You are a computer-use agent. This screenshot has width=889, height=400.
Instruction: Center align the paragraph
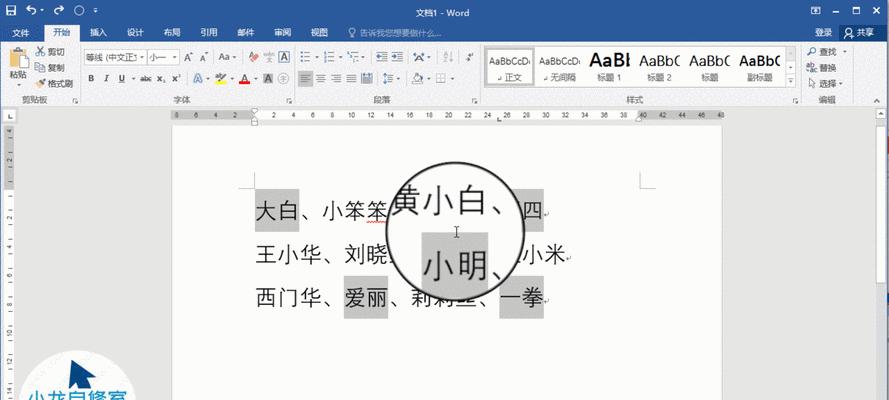coord(321,79)
